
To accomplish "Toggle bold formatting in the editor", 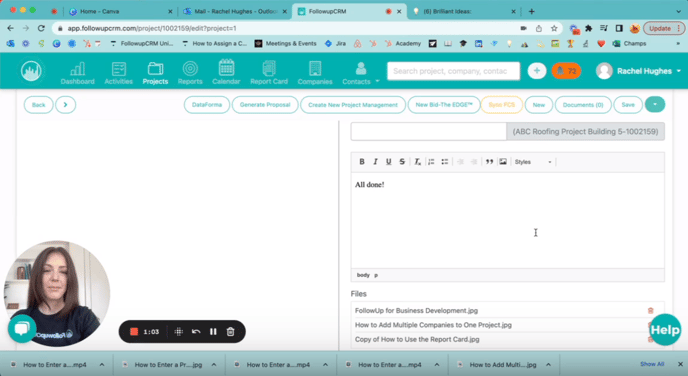I will [x=362, y=162].
